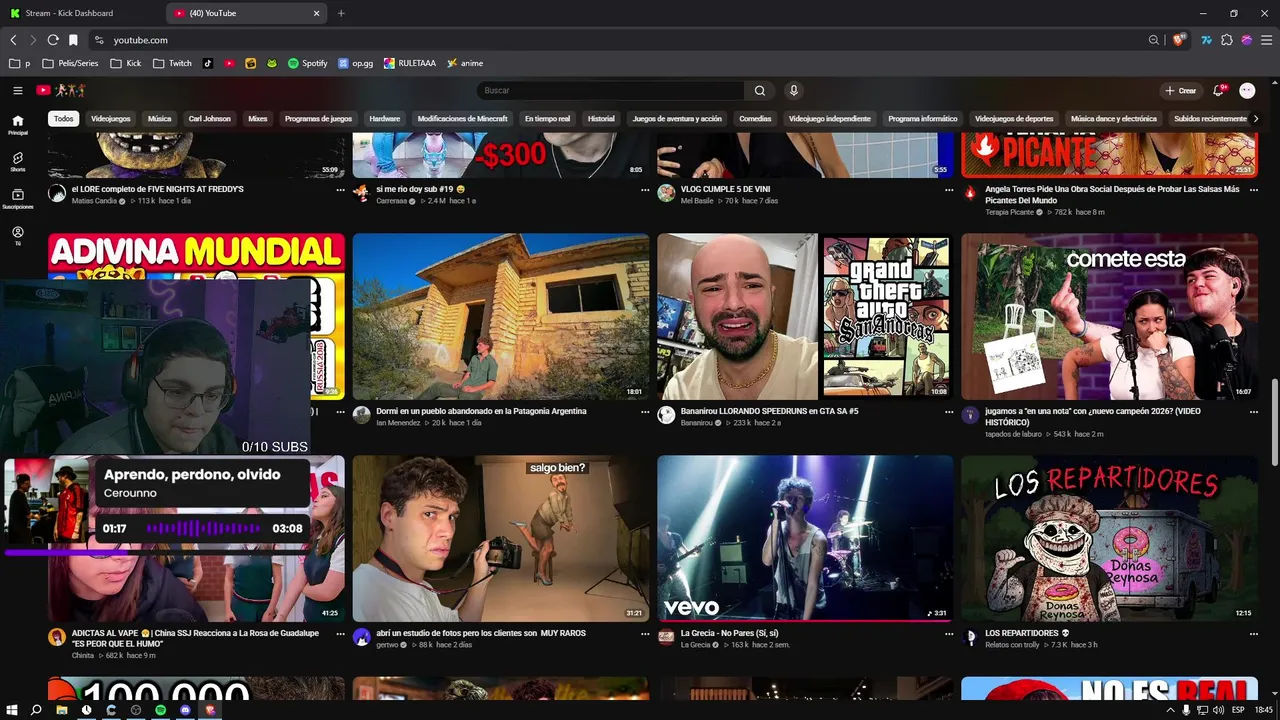Open the YouTube icon bookmark

pos(229,63)
